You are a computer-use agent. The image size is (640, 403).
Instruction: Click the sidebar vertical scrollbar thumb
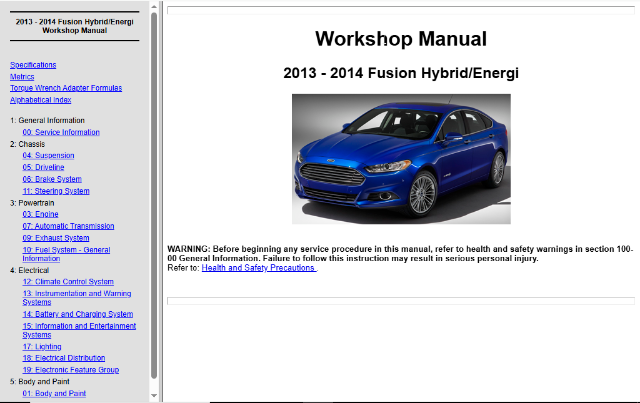tap(154, 195)
